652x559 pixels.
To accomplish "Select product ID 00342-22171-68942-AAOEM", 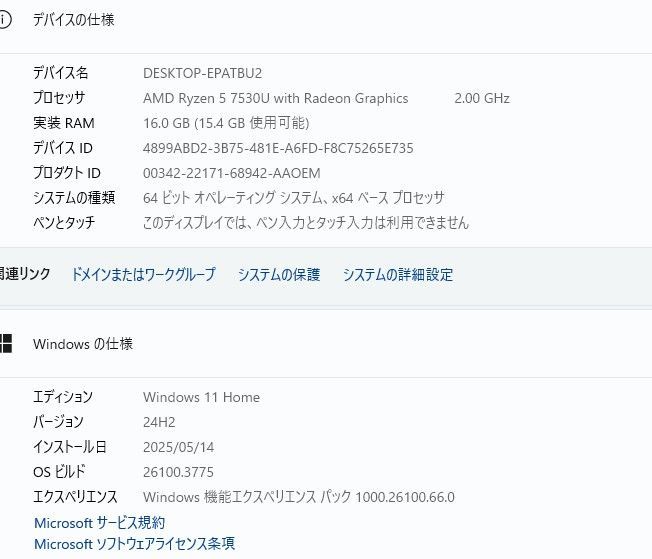I will coord(232,173).
